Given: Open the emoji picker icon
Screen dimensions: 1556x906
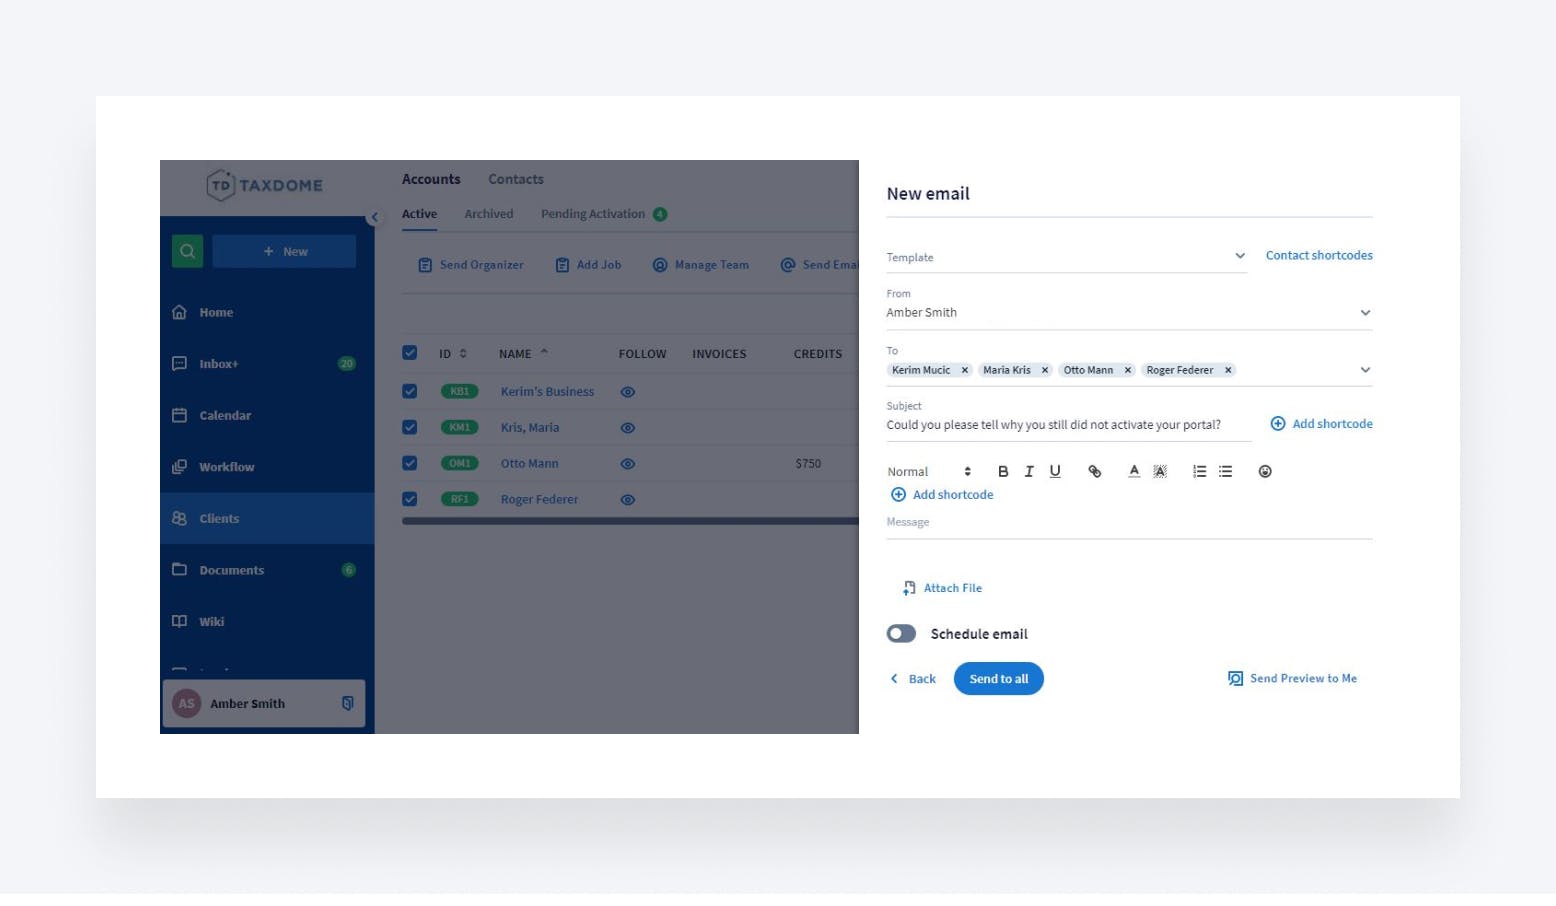Looking at the screenshot, I should click(1265, 472).
